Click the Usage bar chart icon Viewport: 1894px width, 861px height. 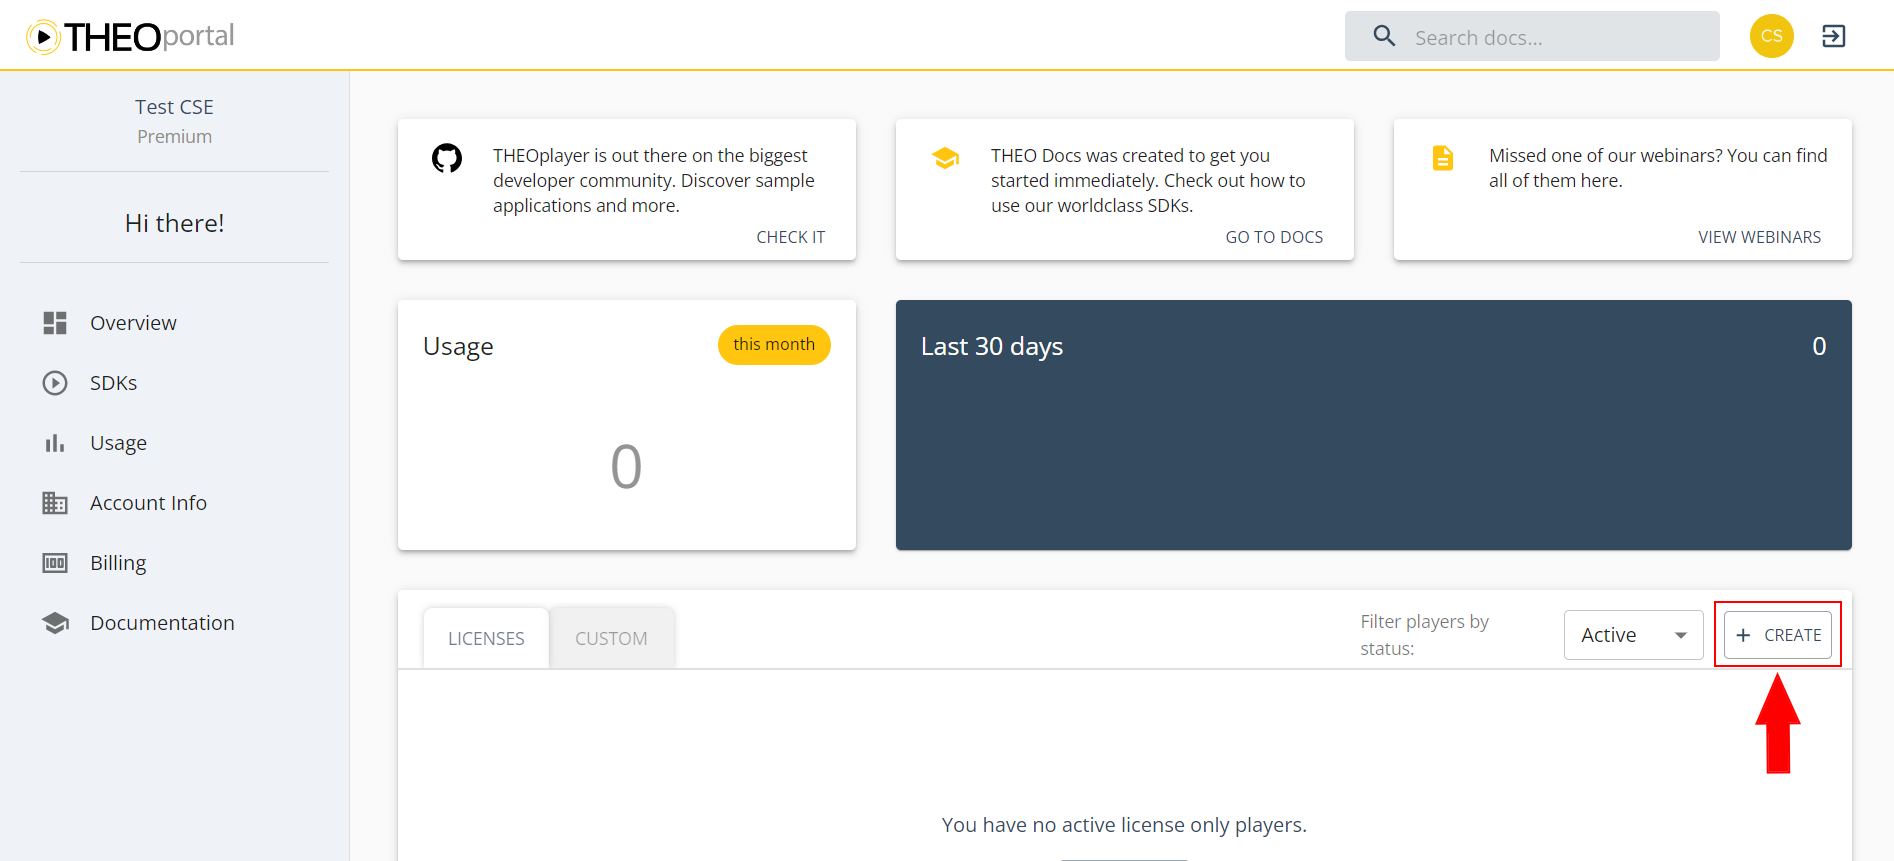pos(55,443)
